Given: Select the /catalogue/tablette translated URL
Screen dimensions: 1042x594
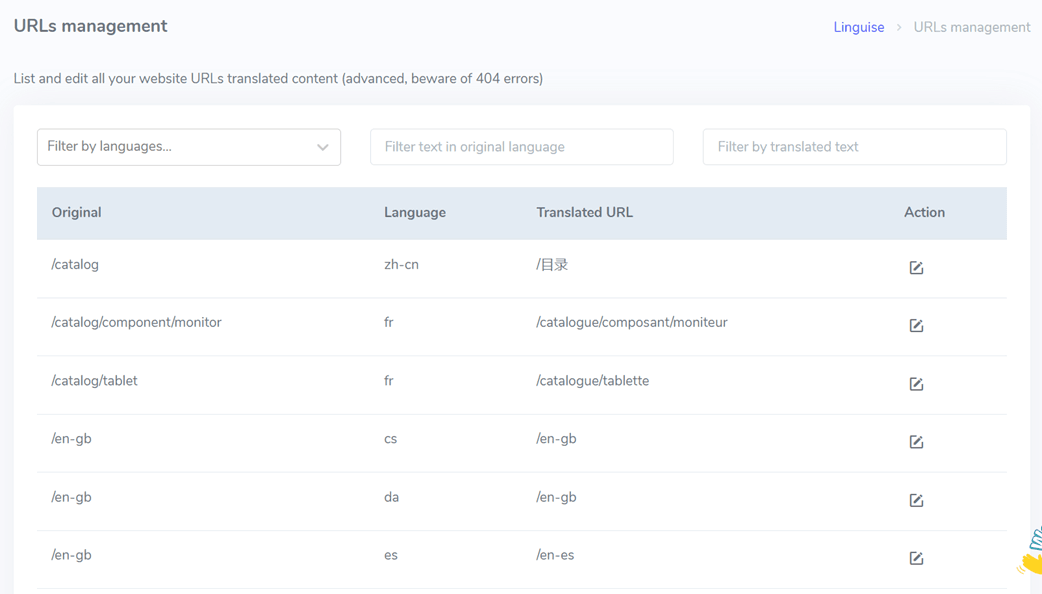Looking at the screenshot, I should point(592,381).
